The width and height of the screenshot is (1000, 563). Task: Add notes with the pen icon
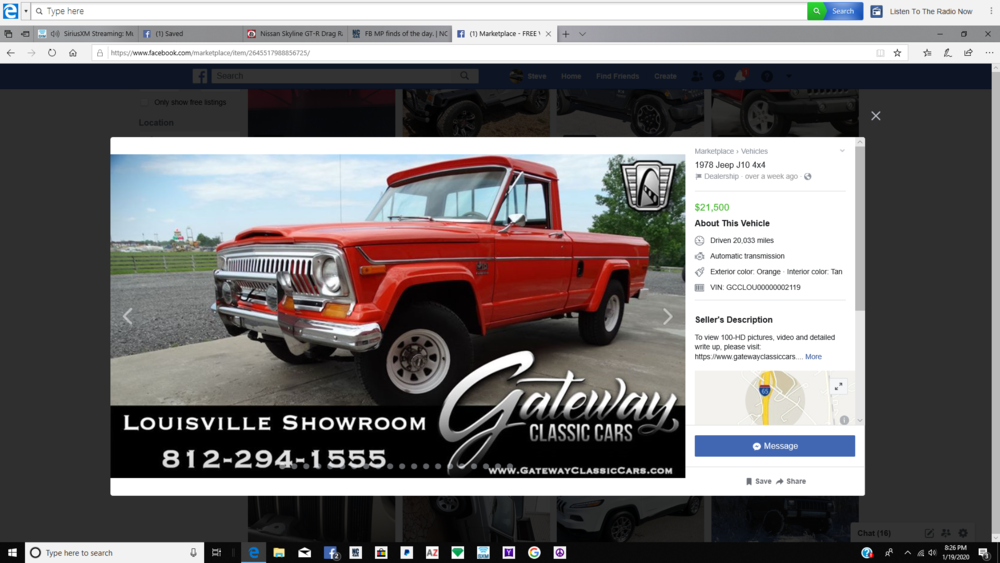click(948, 53)
